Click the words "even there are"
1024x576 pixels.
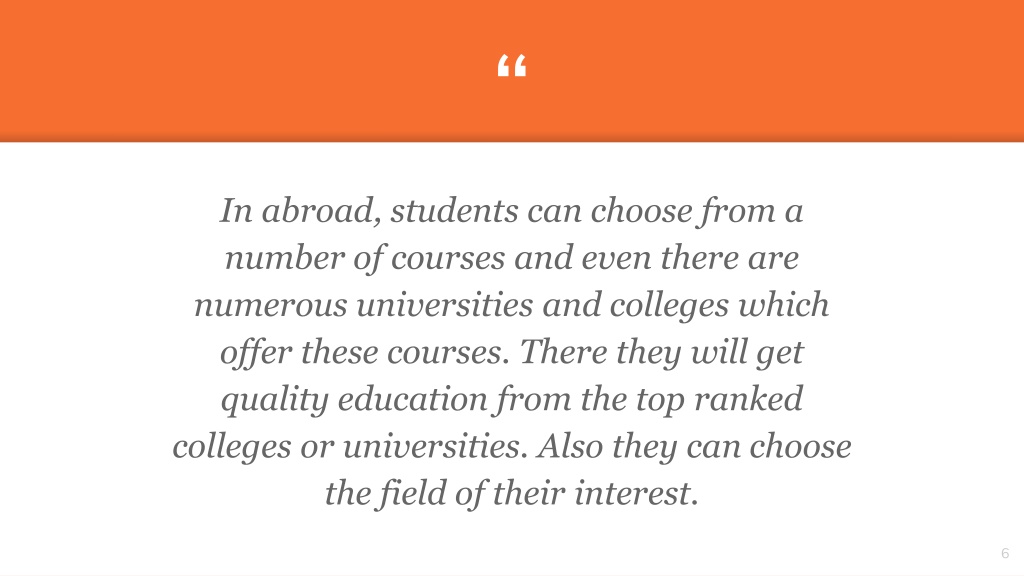[690, 259]
